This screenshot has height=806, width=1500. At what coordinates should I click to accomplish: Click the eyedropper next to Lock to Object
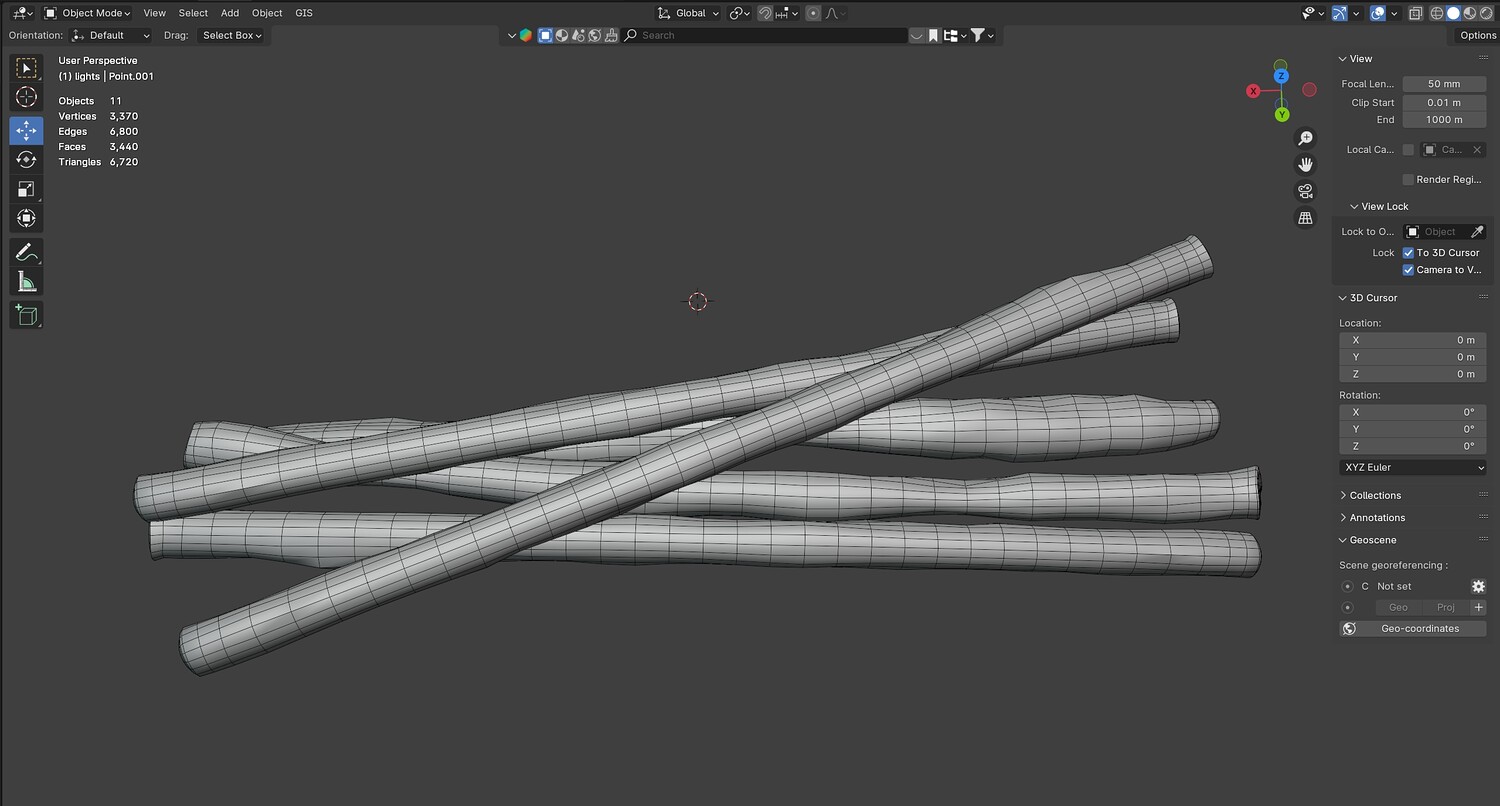(x=1477, y=232)
